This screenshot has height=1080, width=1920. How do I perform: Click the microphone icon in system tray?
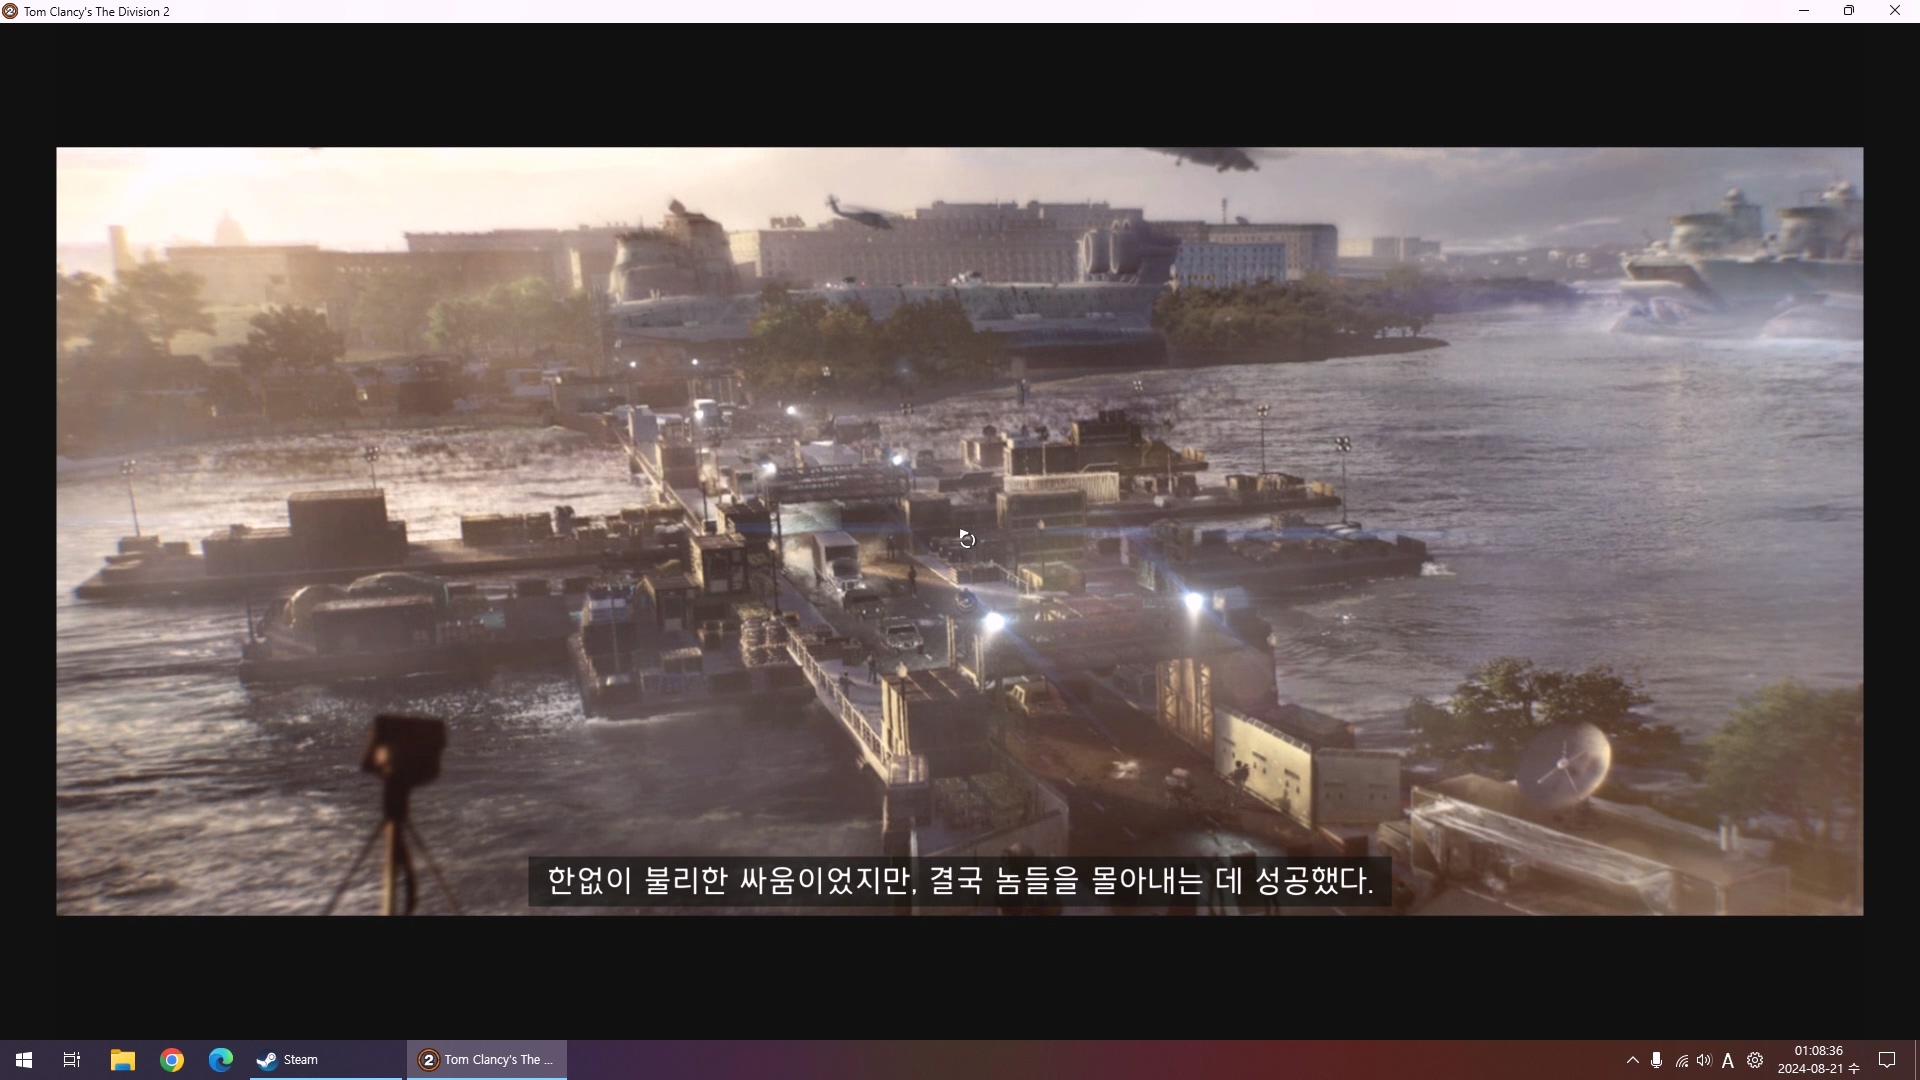click(x=1657, y=1060)
